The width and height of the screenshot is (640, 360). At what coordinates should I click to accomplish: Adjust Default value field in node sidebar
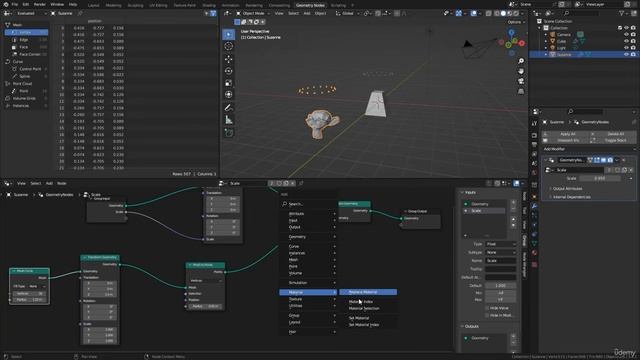point(500,286)
